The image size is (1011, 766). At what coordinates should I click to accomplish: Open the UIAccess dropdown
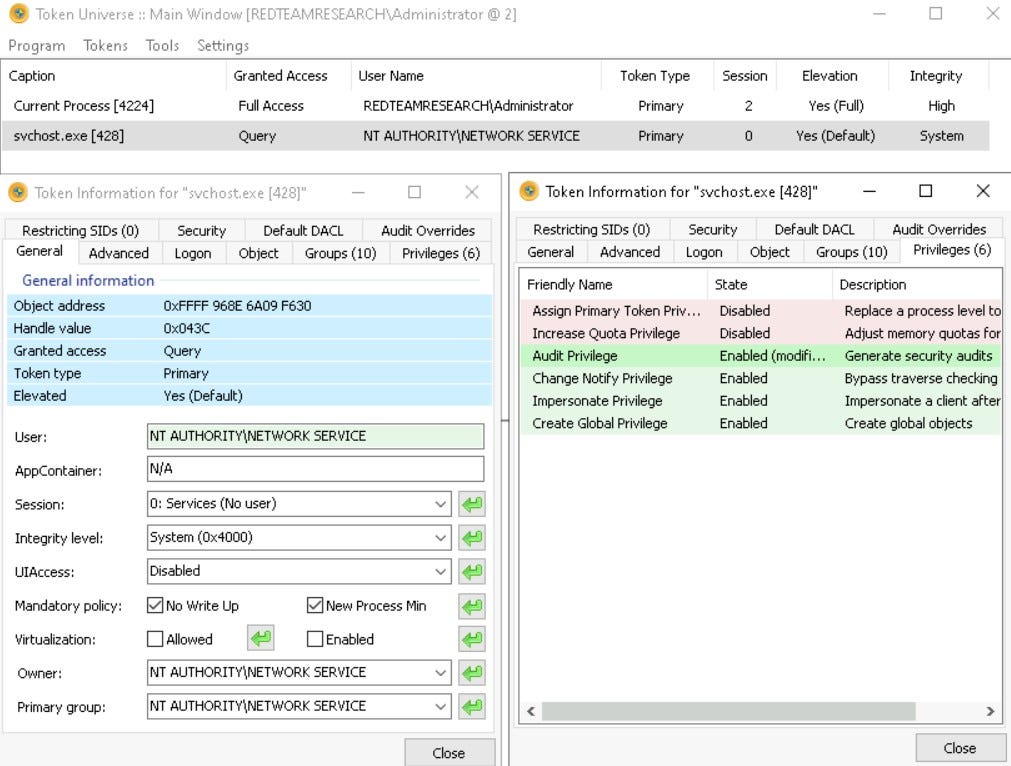[440, 571]
